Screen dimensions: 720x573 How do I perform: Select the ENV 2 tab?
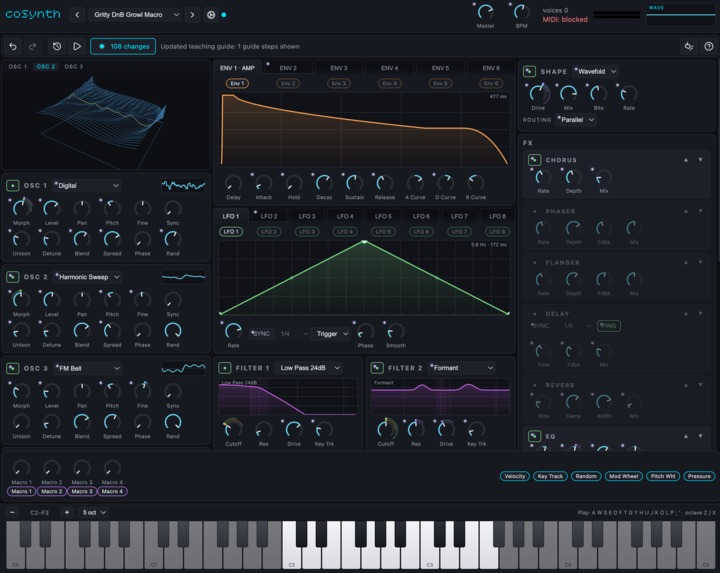click(x=288, y=68)
